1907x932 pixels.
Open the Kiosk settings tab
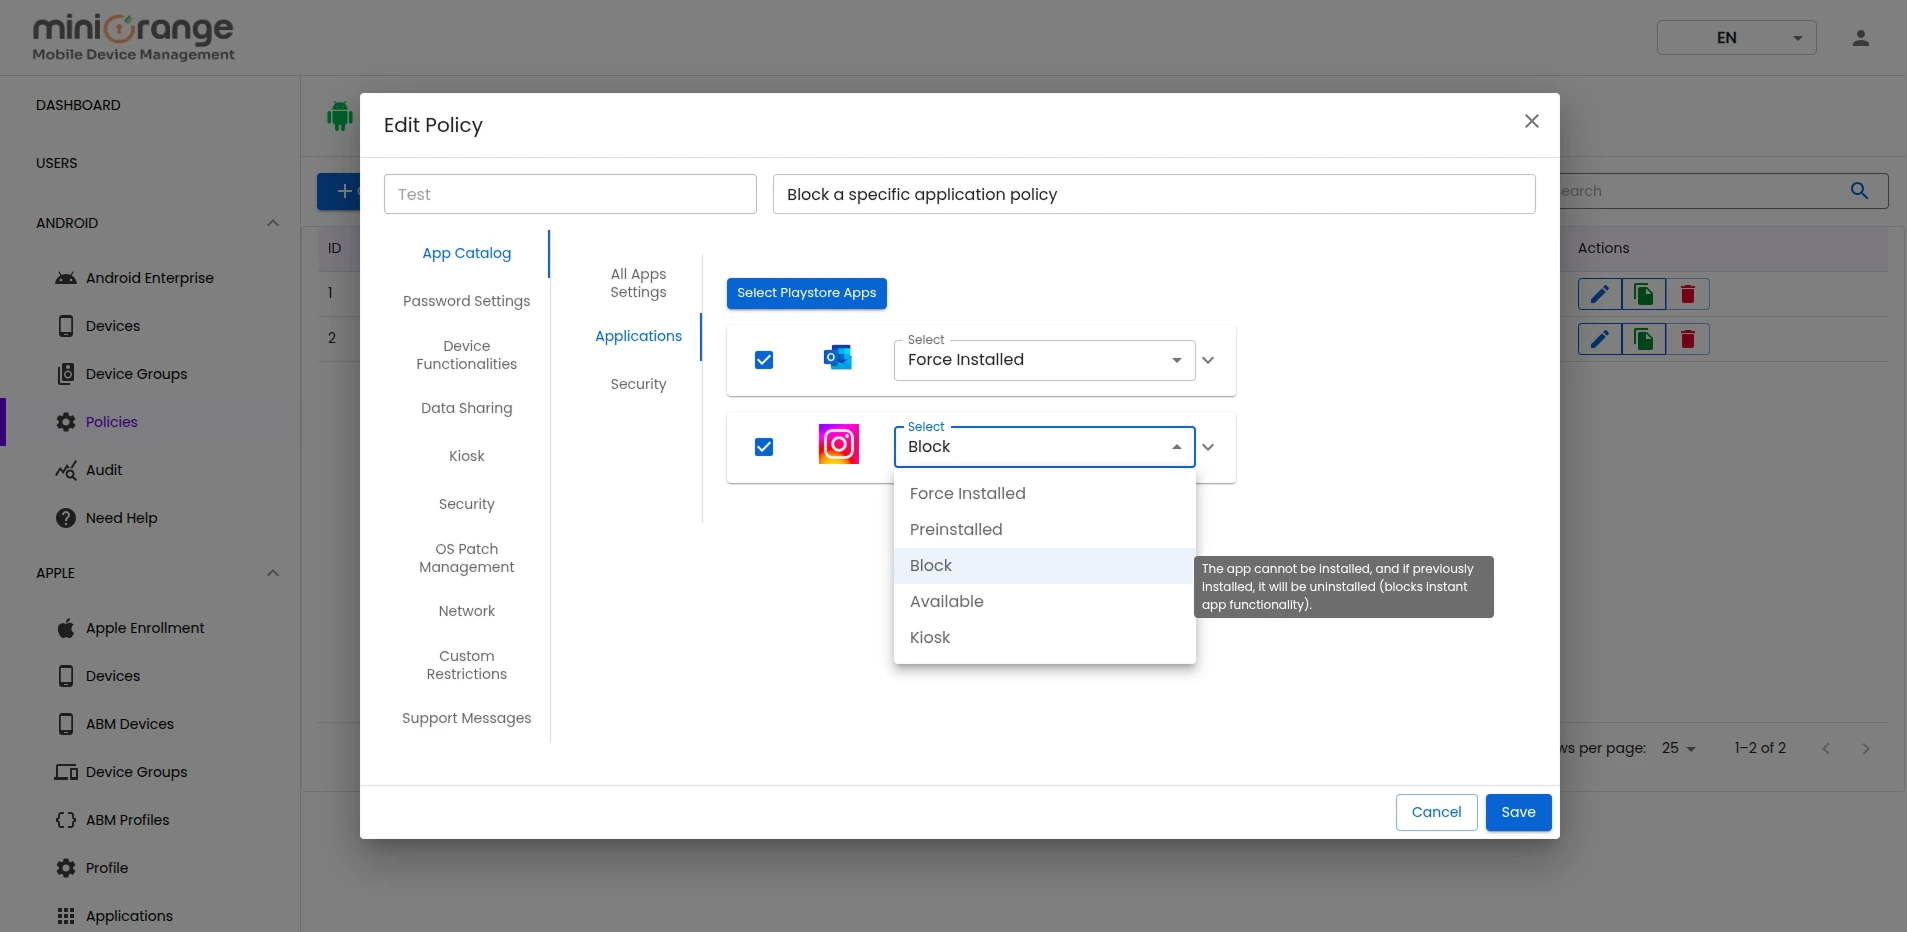(466, 456)
